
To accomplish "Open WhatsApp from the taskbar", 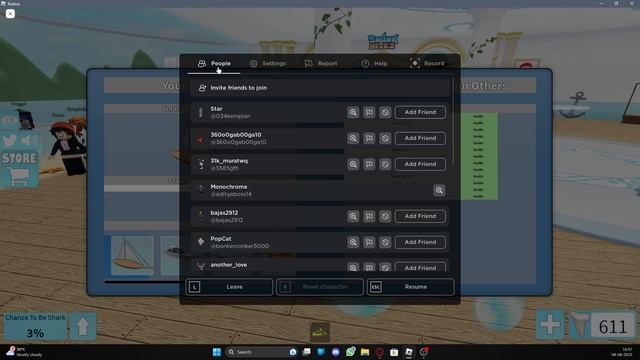I will [350, 352].
